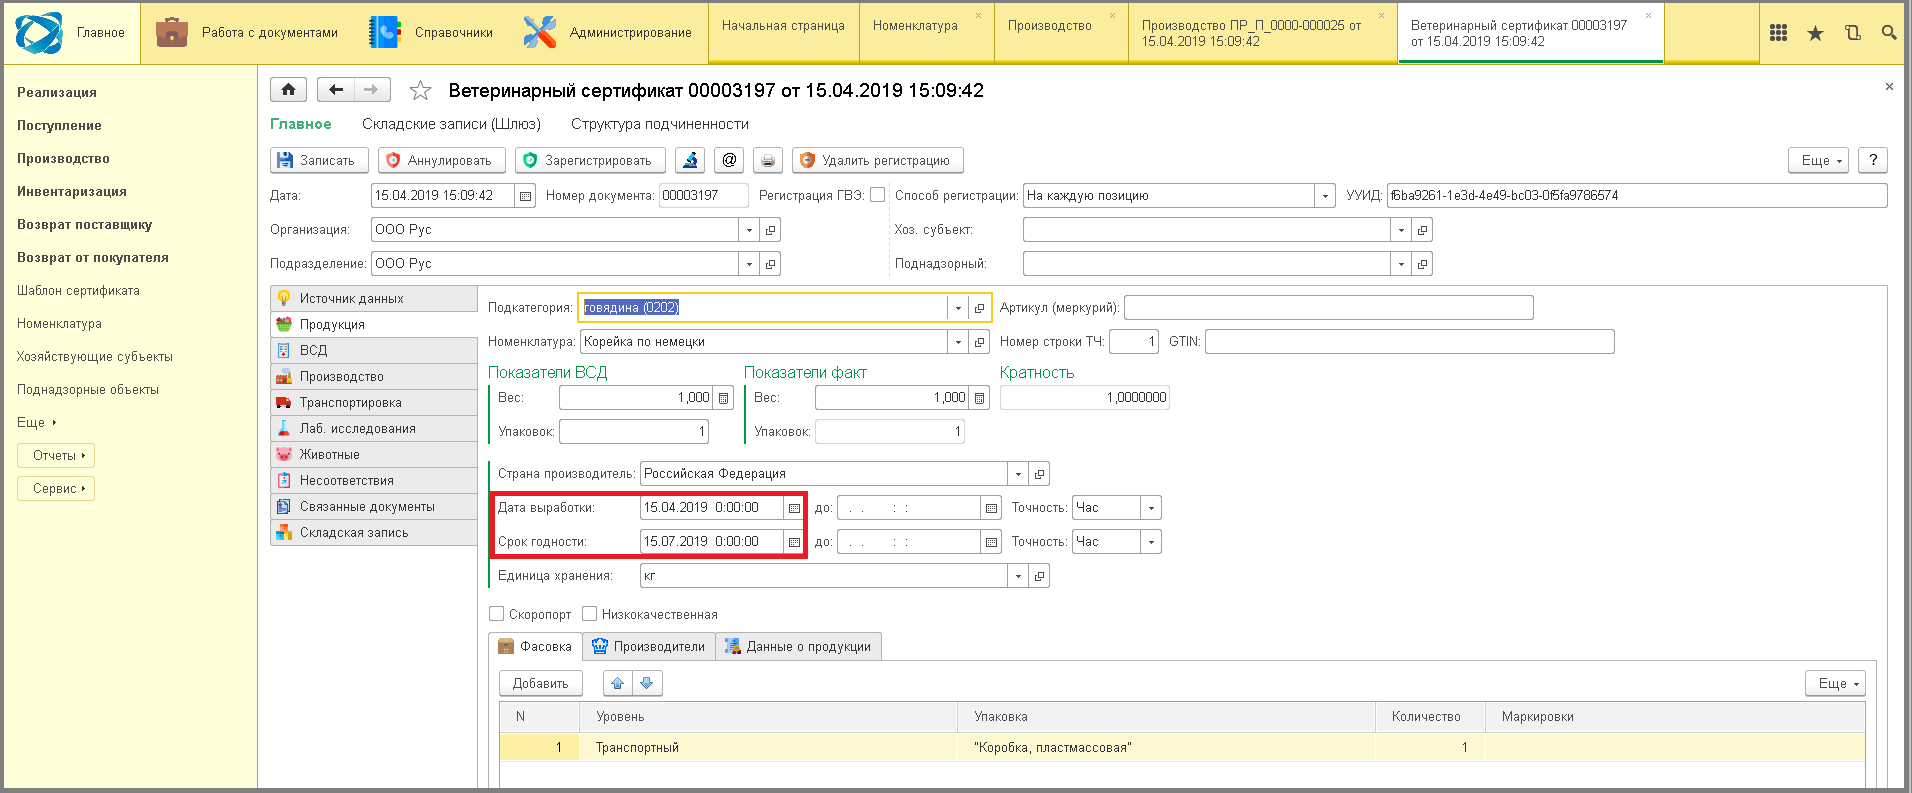Click Зарегистрировать button
1912x793 pixels.
pyautogui.click(x=590, y=160)
